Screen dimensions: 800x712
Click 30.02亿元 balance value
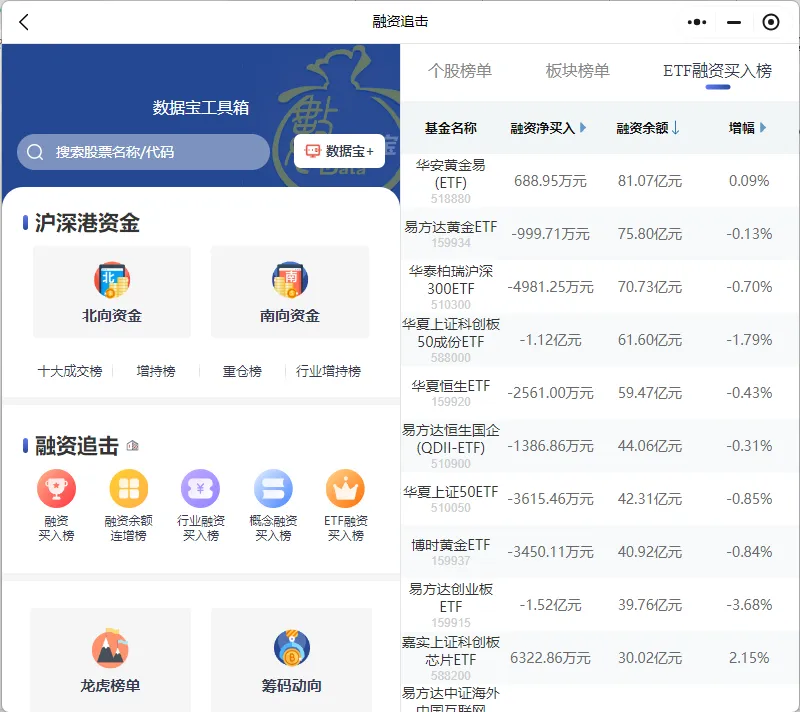pyautogui.click(x=649, y=658)
